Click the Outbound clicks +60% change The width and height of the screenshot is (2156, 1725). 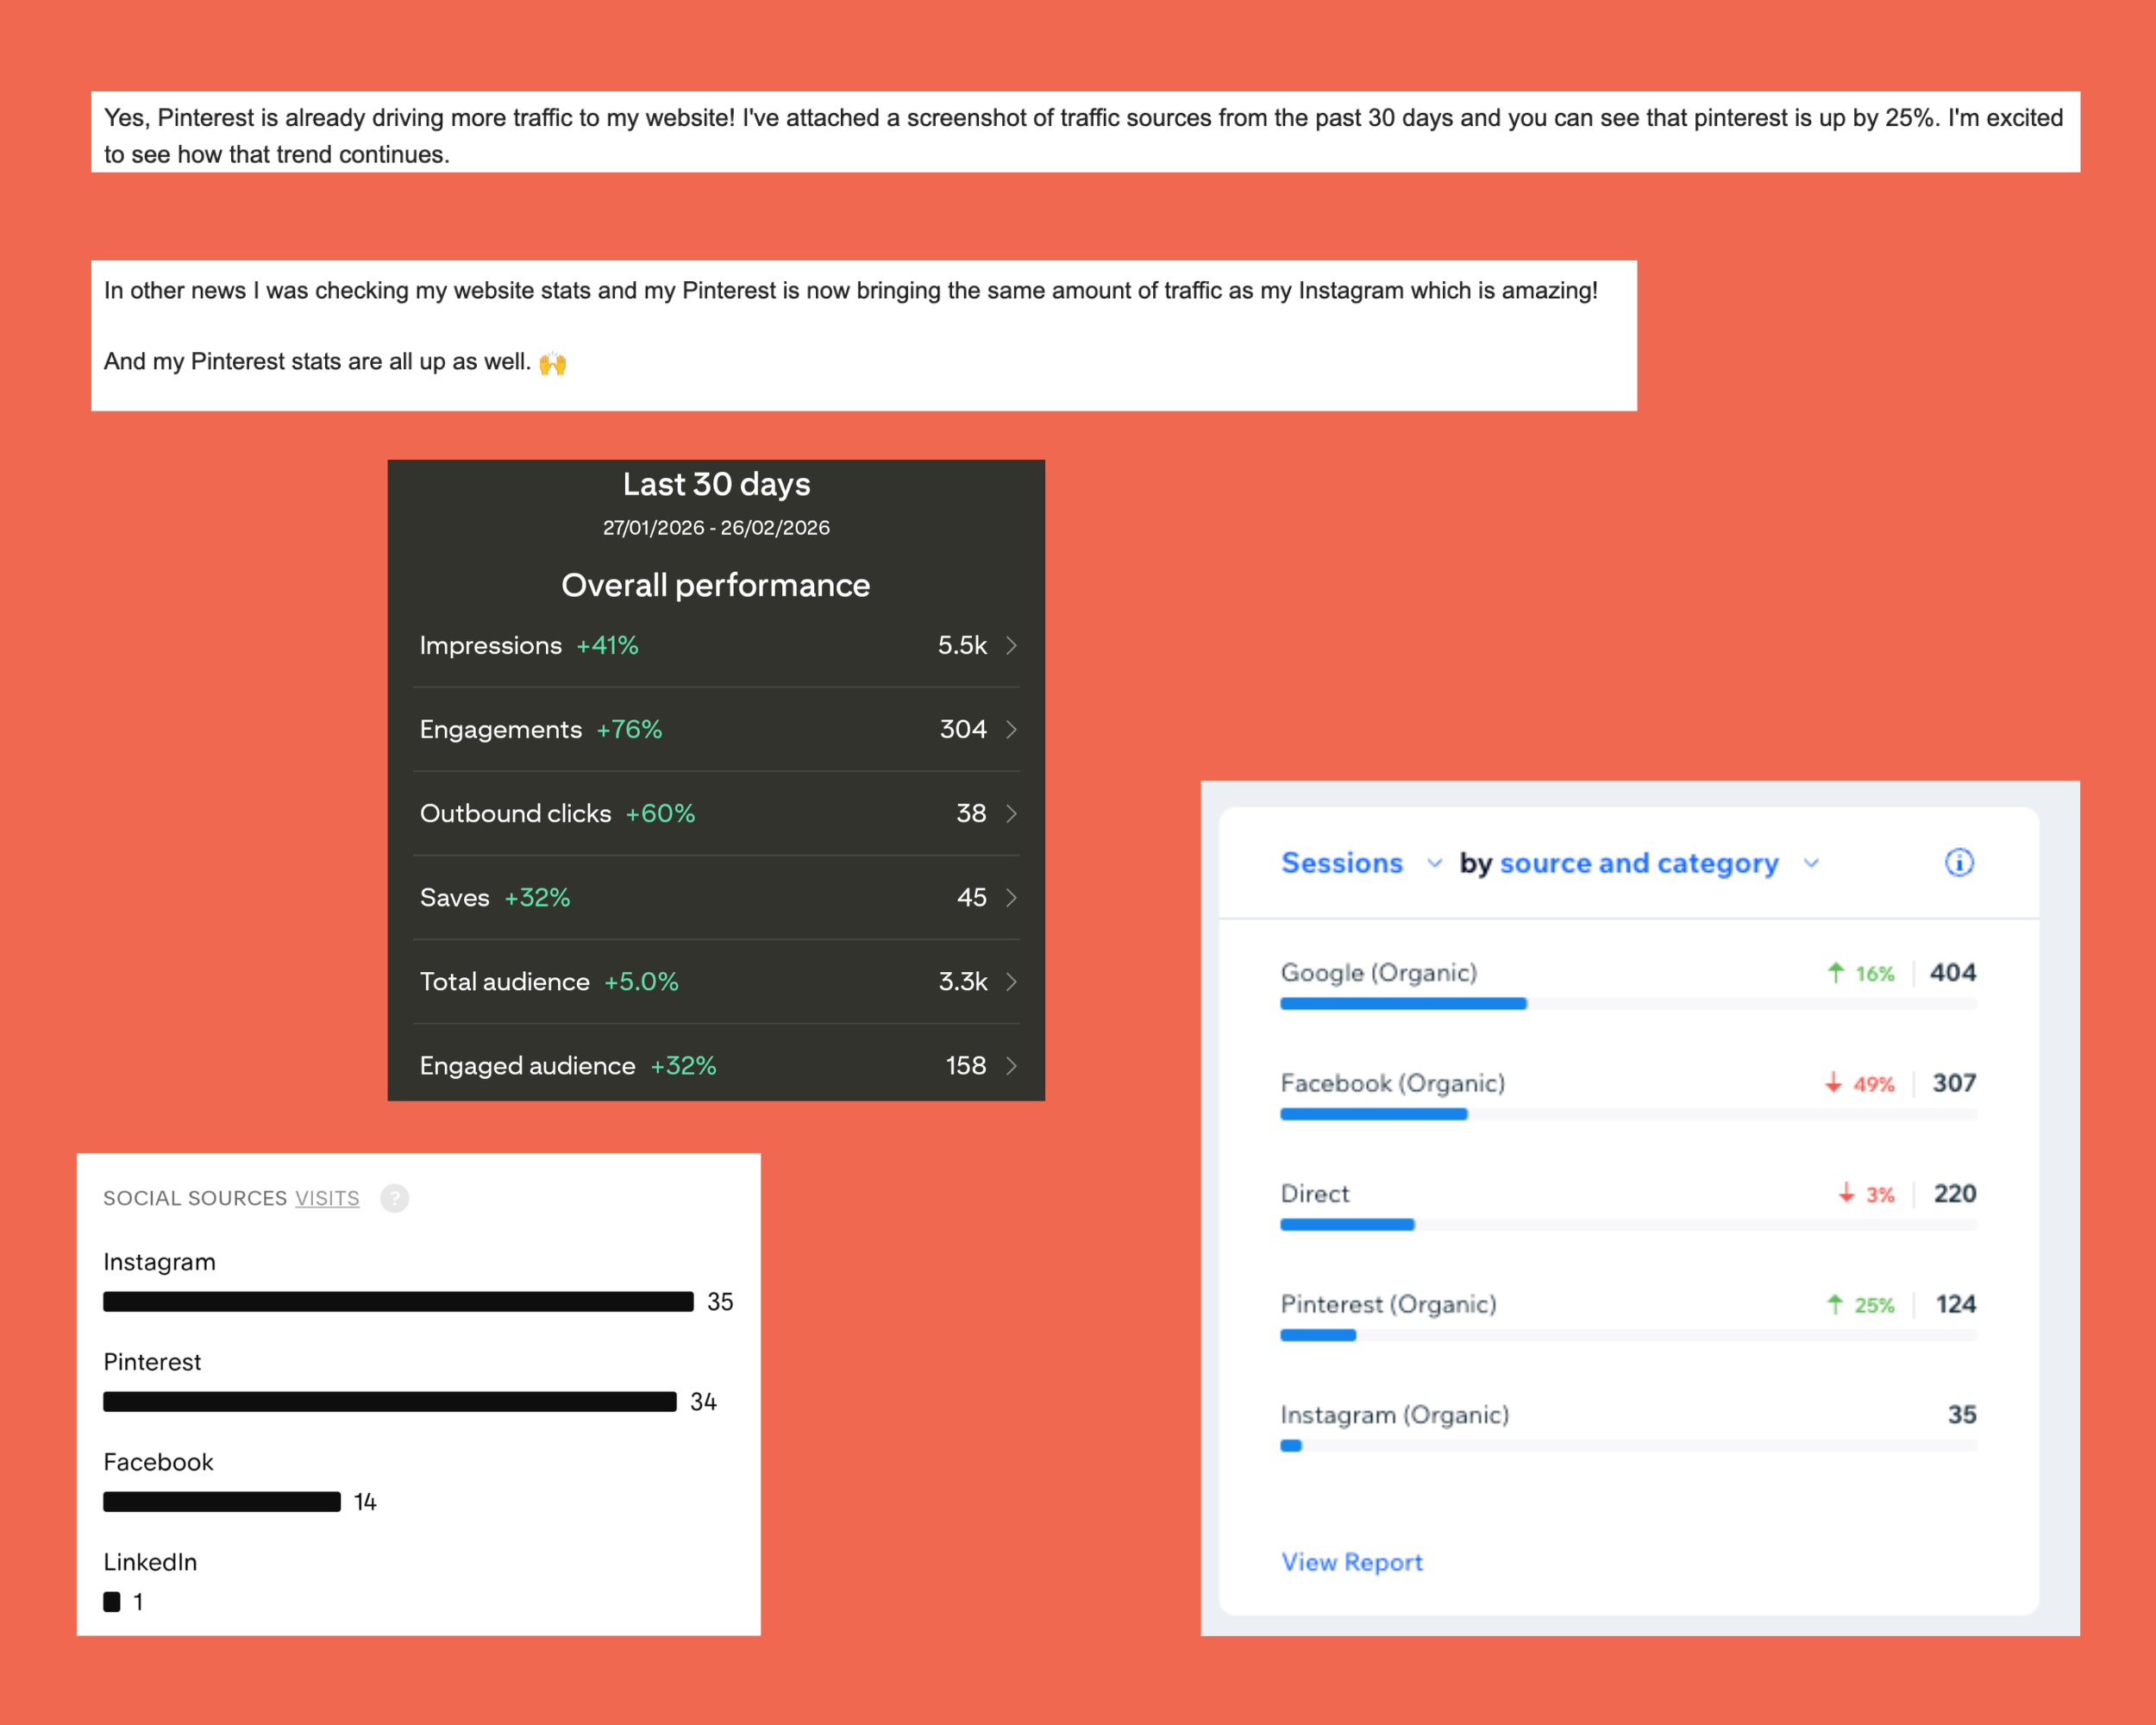point(660,813)
